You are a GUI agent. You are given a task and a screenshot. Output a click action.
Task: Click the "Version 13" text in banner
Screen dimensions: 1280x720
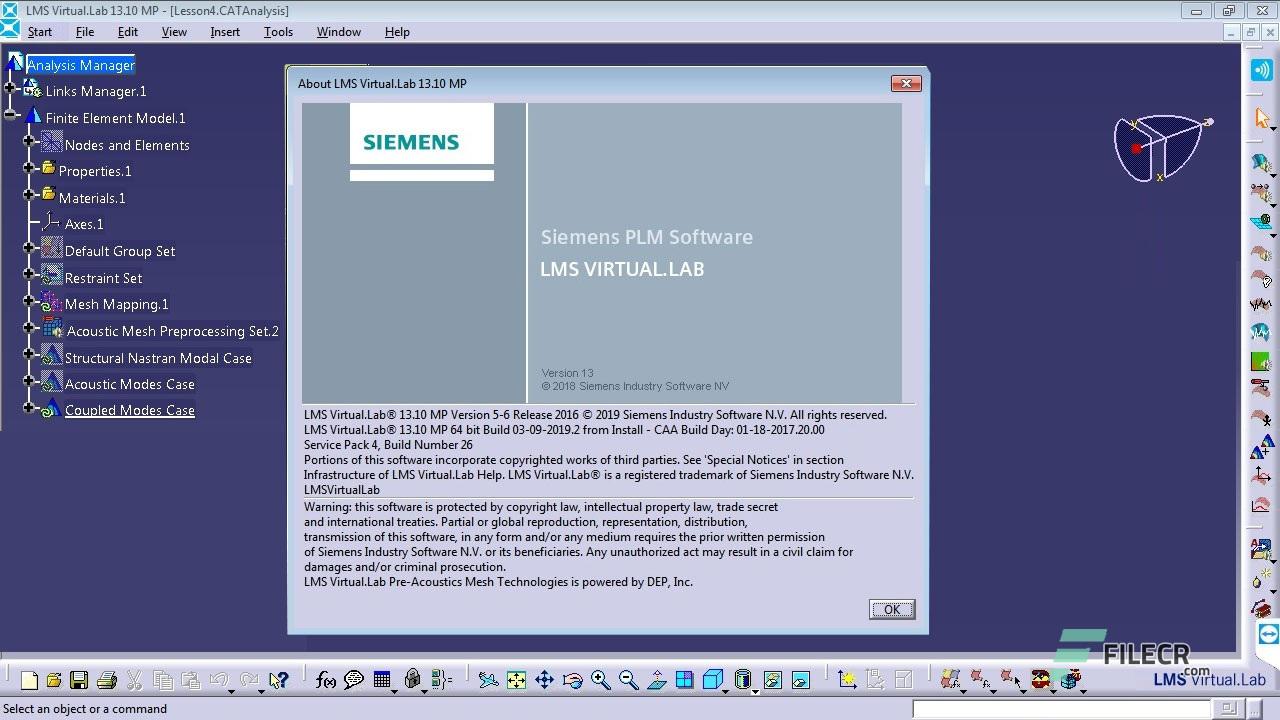coord(567,373)
